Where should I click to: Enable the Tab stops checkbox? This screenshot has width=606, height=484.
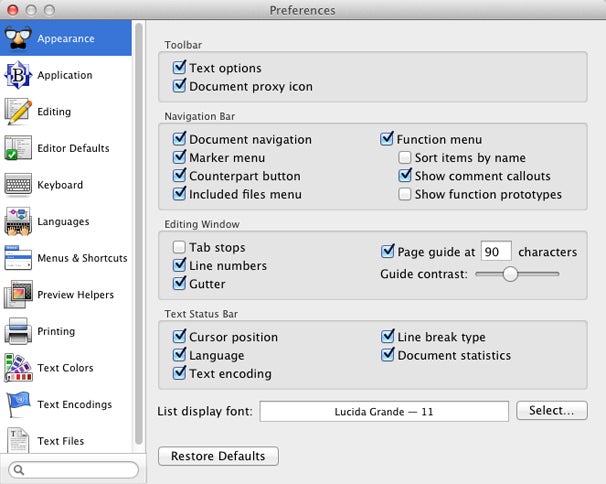click(x=179, y=247)
